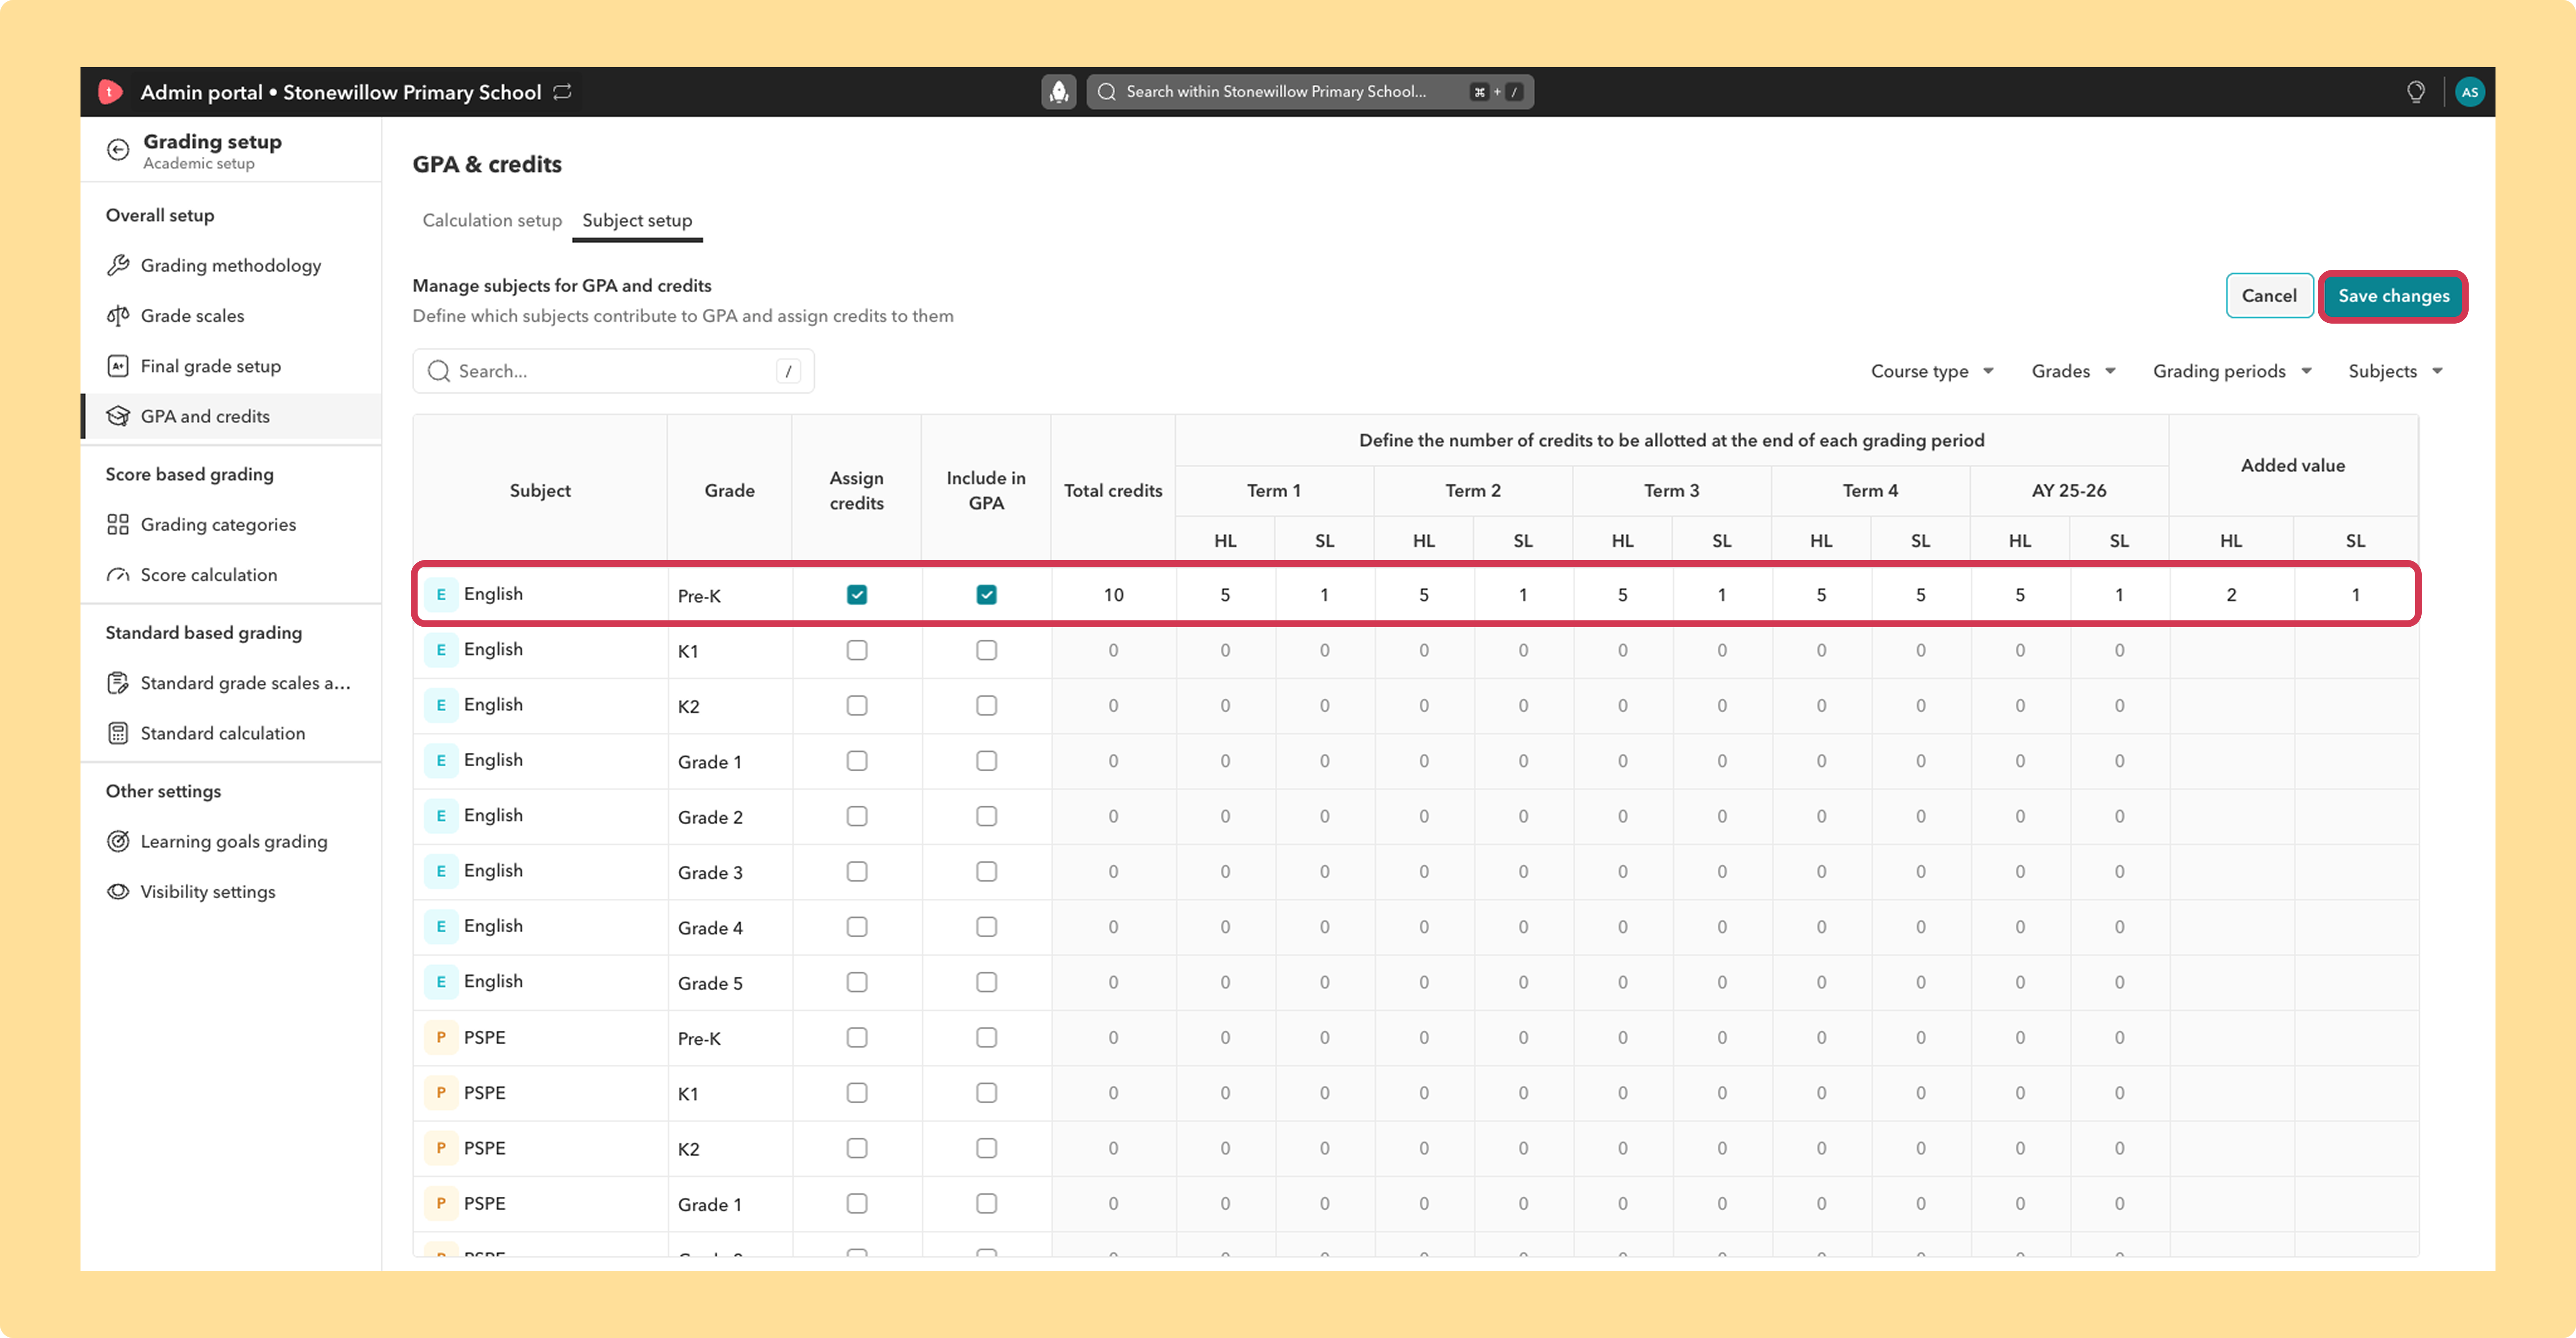Click the P badge for PSPE K2
Viewport: 2576px width, 1338px height.
click(x=441, y=1148)
